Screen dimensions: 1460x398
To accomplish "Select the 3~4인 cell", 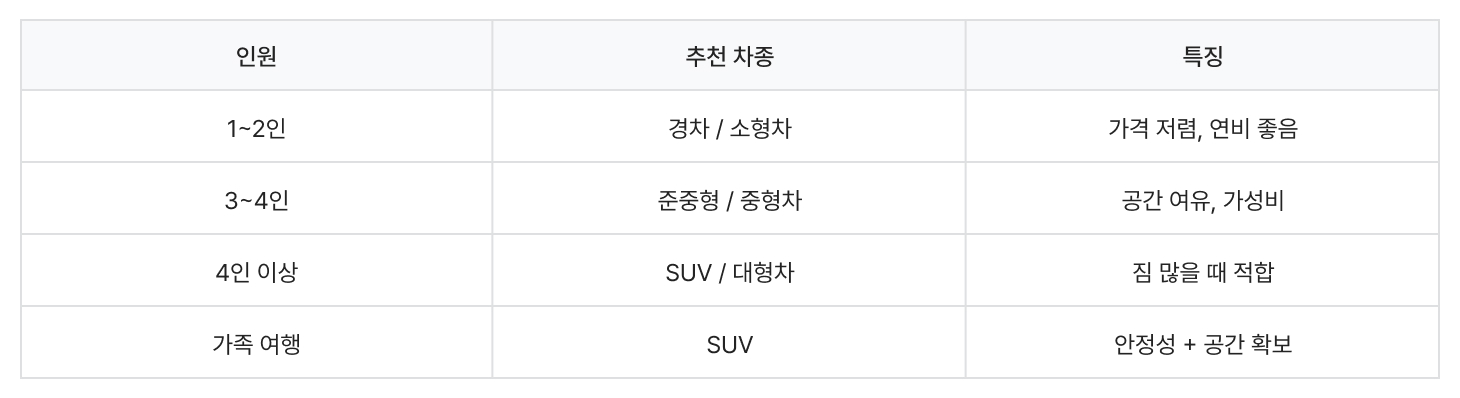I will click(x=256, y=199).
